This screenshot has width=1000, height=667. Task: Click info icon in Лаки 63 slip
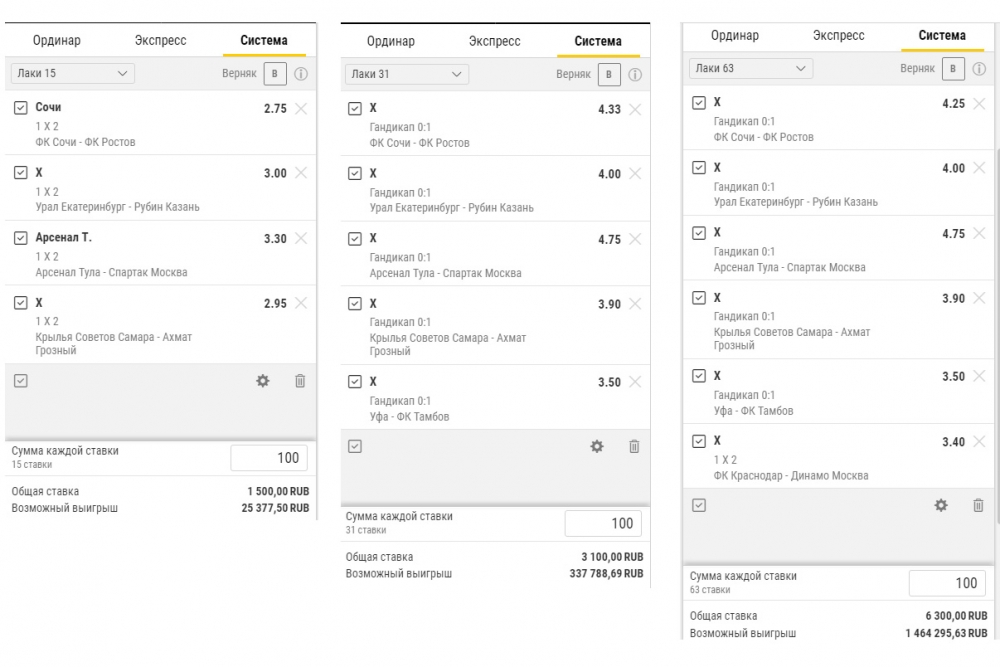979,69
